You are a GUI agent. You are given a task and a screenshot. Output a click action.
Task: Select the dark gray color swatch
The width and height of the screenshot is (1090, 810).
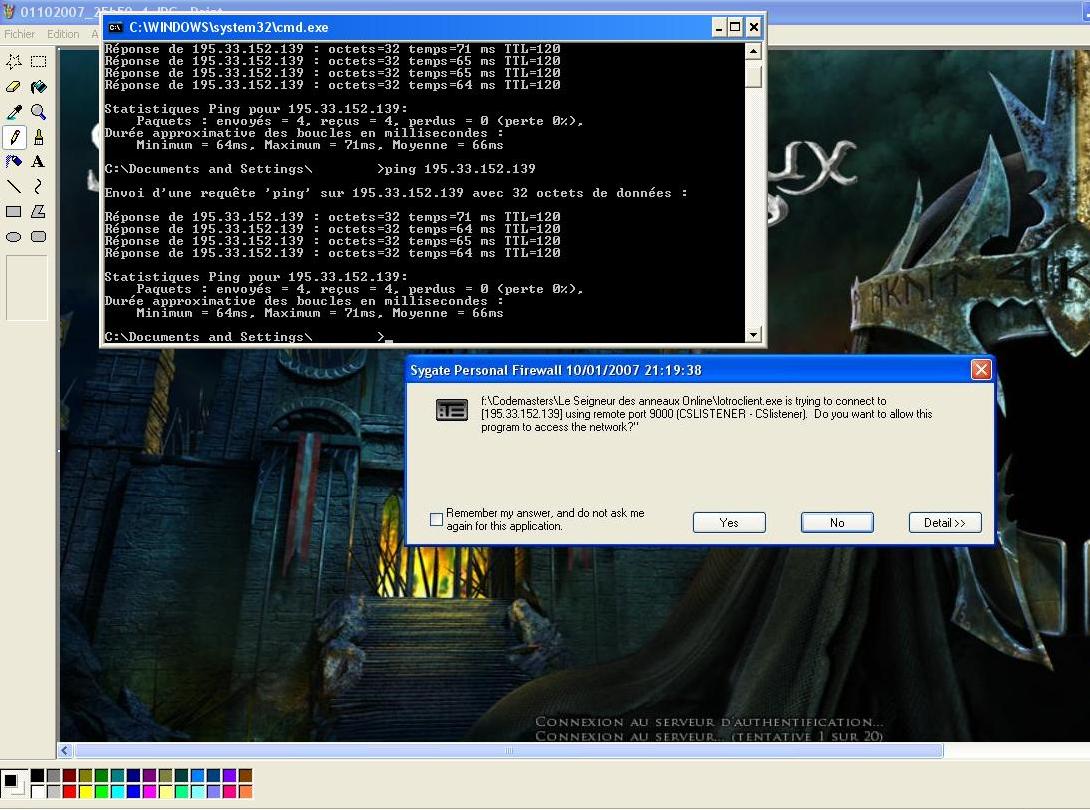(54, 776)
